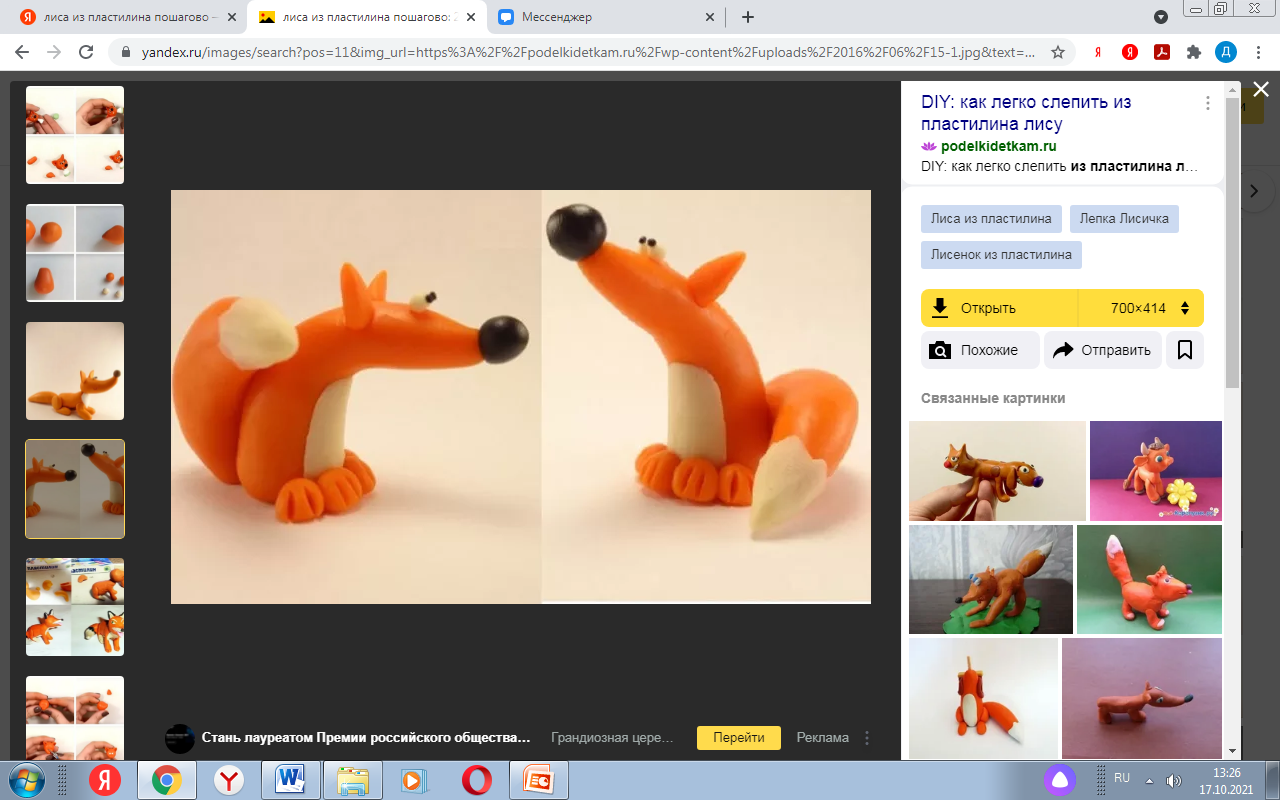Launch Opera from the taskbar
The width and height of the screenshot is (1280, 800).
click(x=477, y=780)
